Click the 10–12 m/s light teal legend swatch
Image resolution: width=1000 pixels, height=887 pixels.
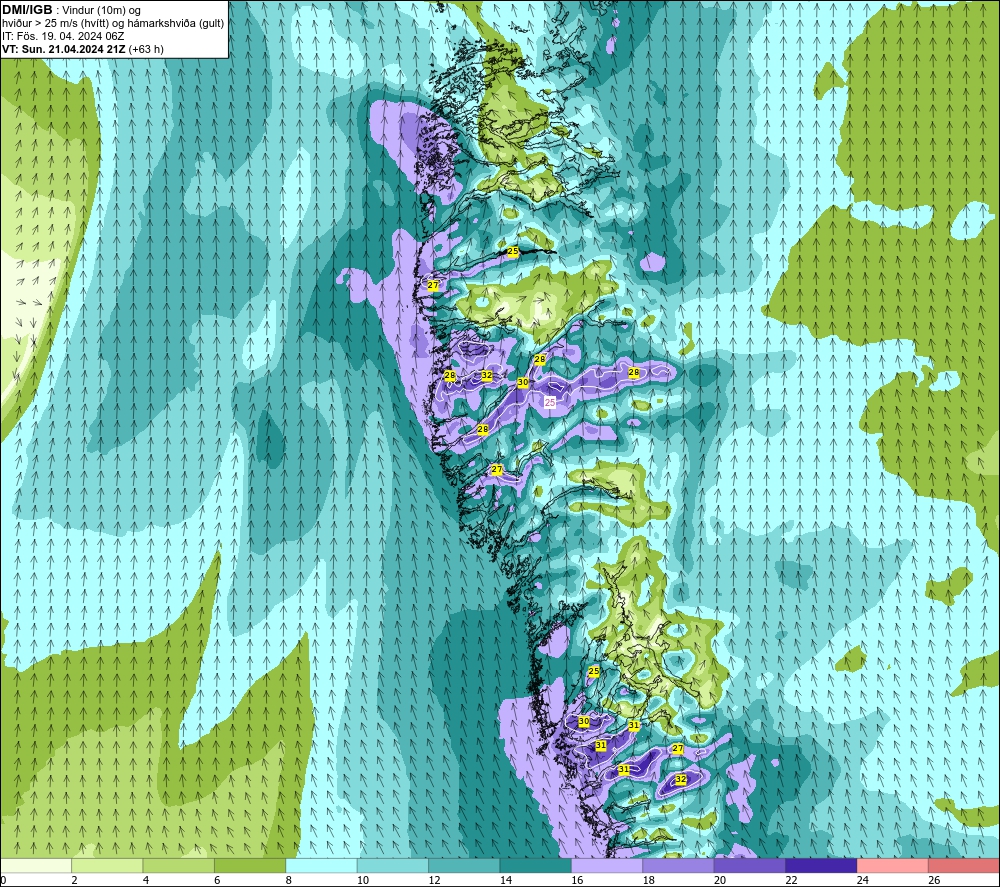(393, 865)
